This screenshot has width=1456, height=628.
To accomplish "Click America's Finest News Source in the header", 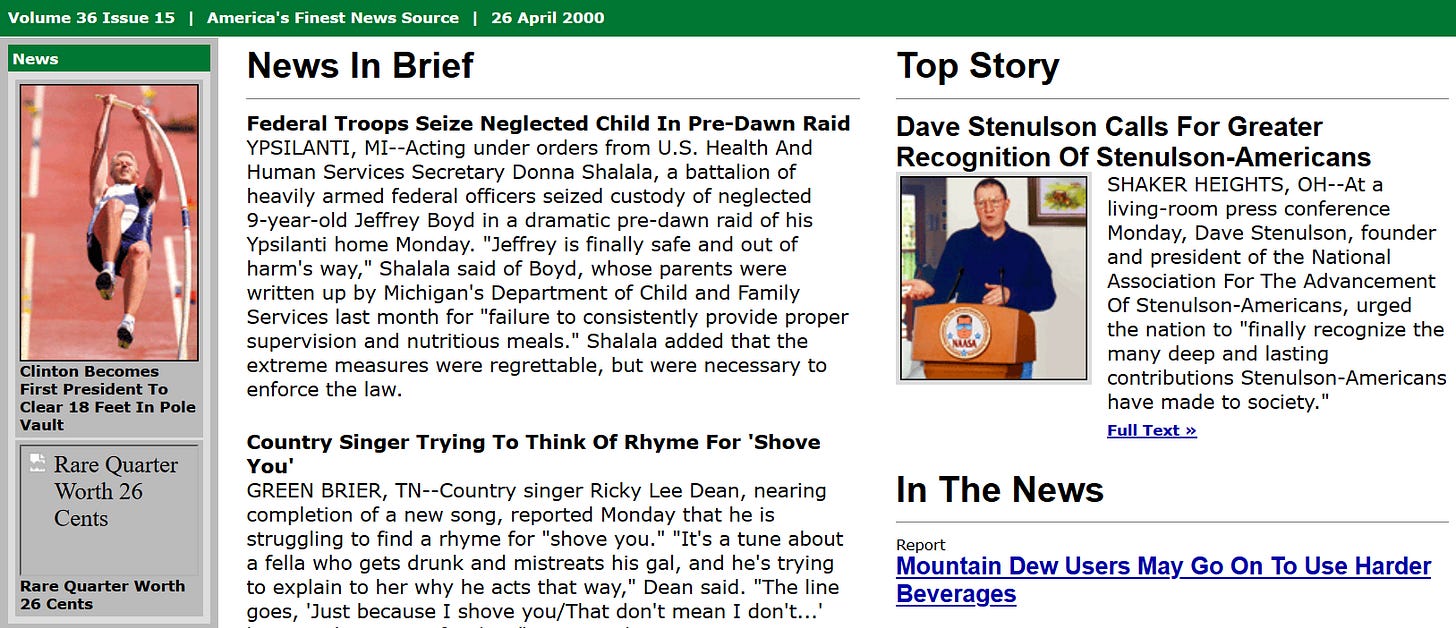I will point(333,18).
